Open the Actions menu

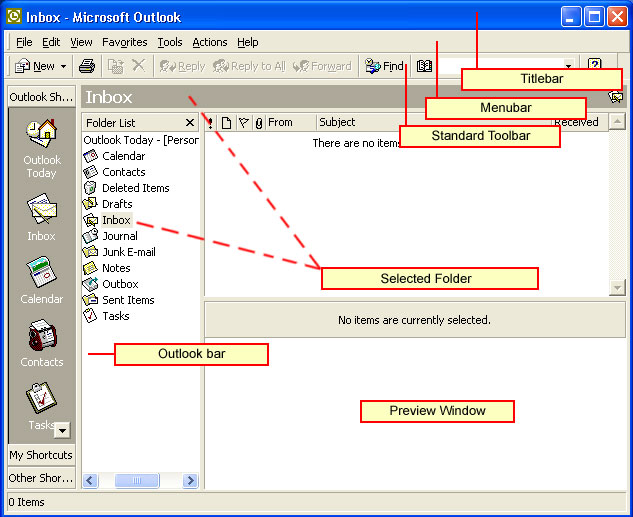(x=210, y=42)
